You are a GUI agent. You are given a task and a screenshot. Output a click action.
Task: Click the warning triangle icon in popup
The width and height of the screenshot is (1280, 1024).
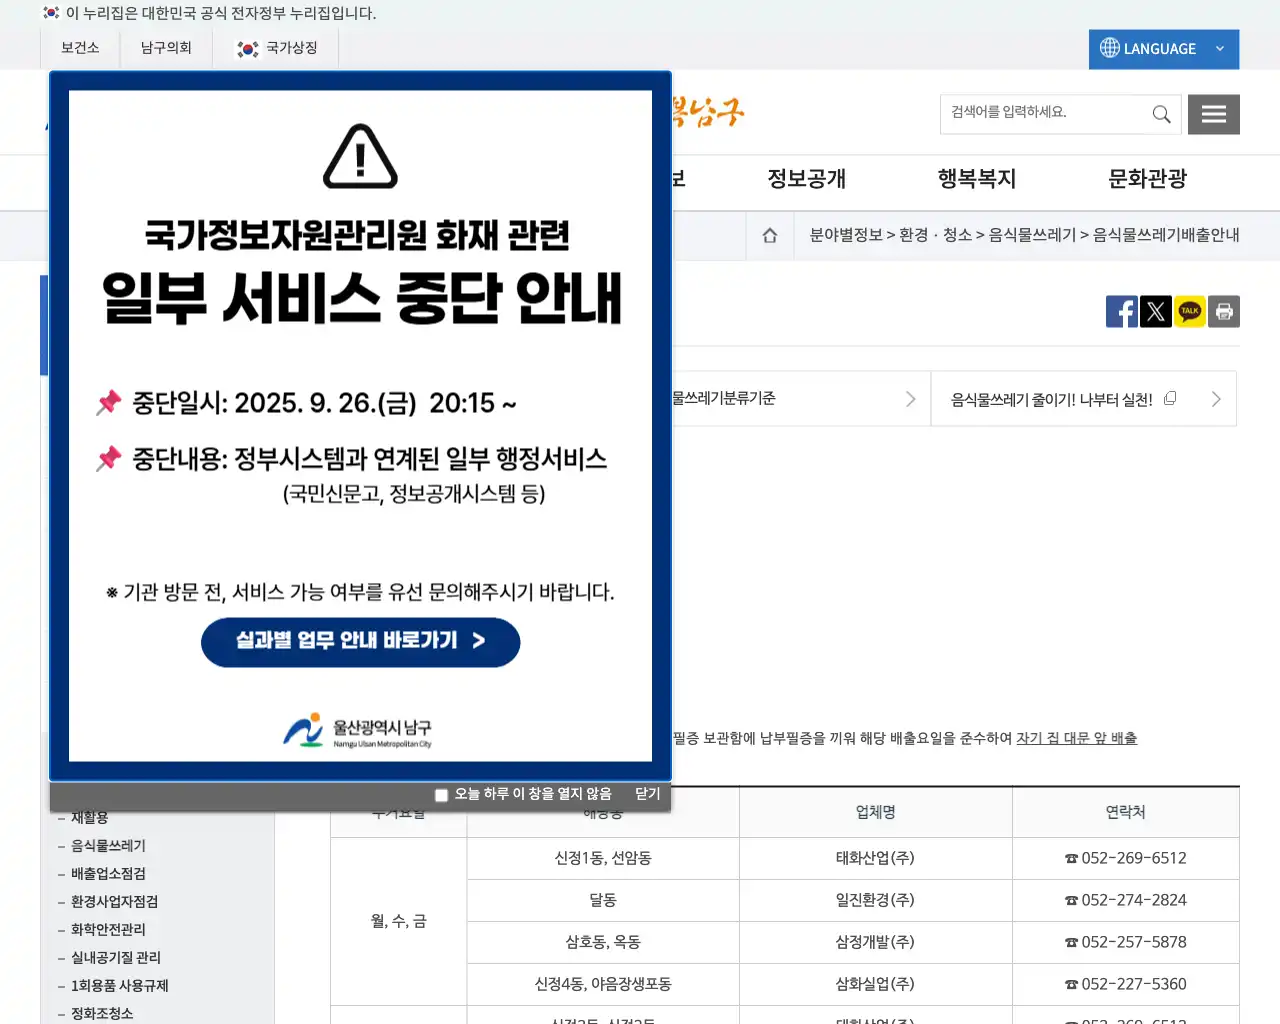coord(360,156)
